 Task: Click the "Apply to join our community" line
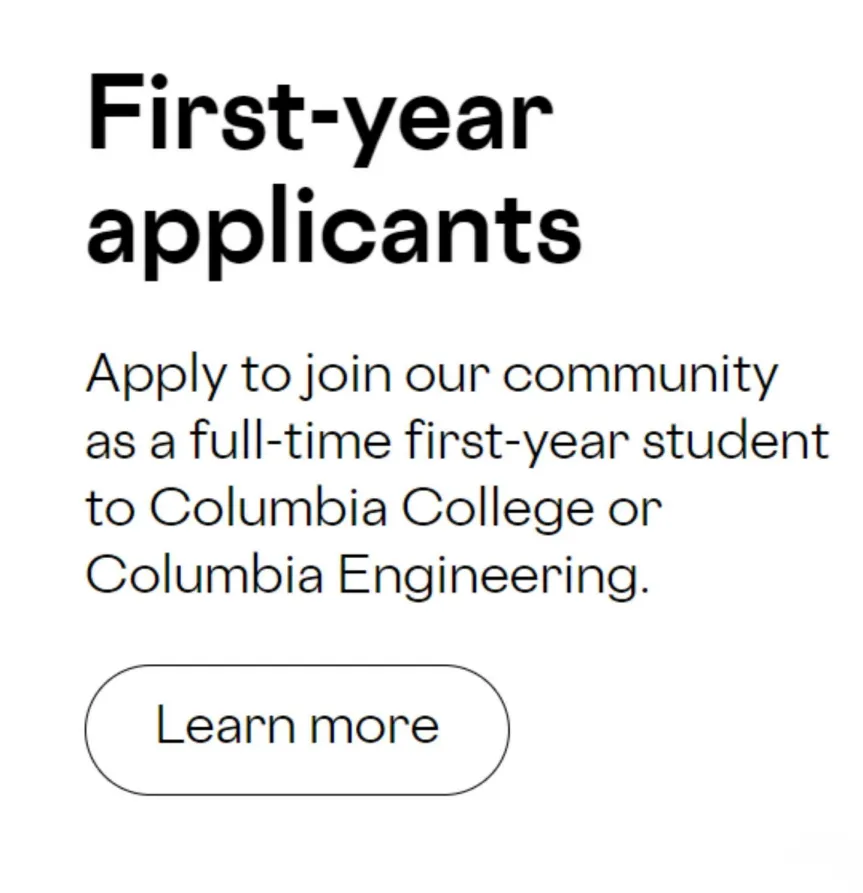coord(431,376)
